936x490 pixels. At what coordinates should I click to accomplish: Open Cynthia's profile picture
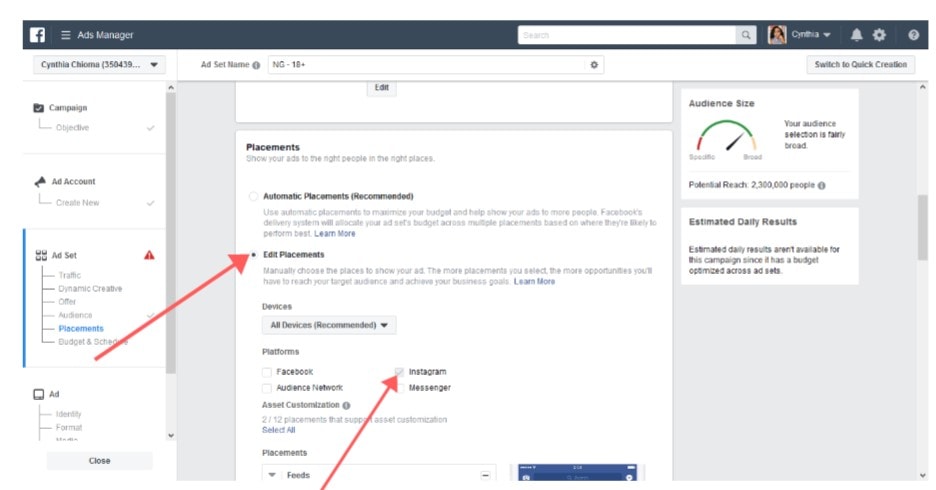click(x=777, y=35)
